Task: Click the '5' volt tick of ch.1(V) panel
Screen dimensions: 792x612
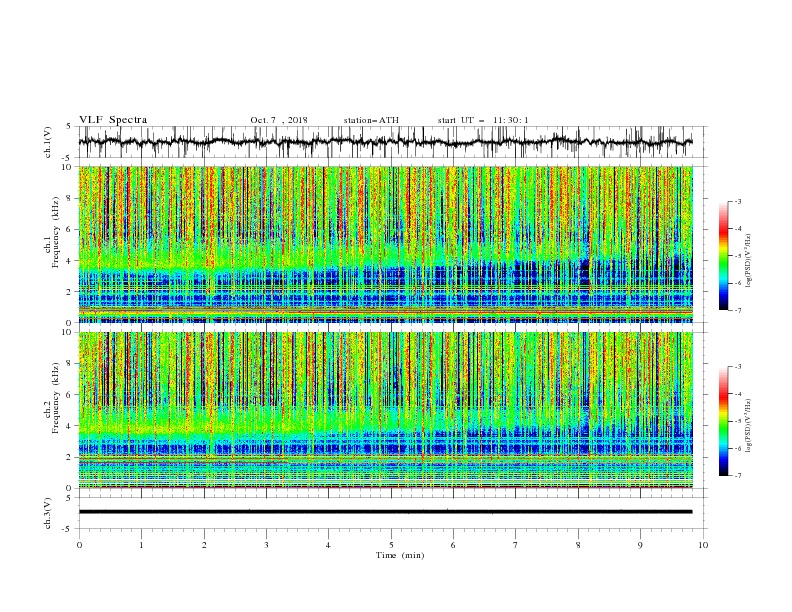Action: tap(69, 126)
